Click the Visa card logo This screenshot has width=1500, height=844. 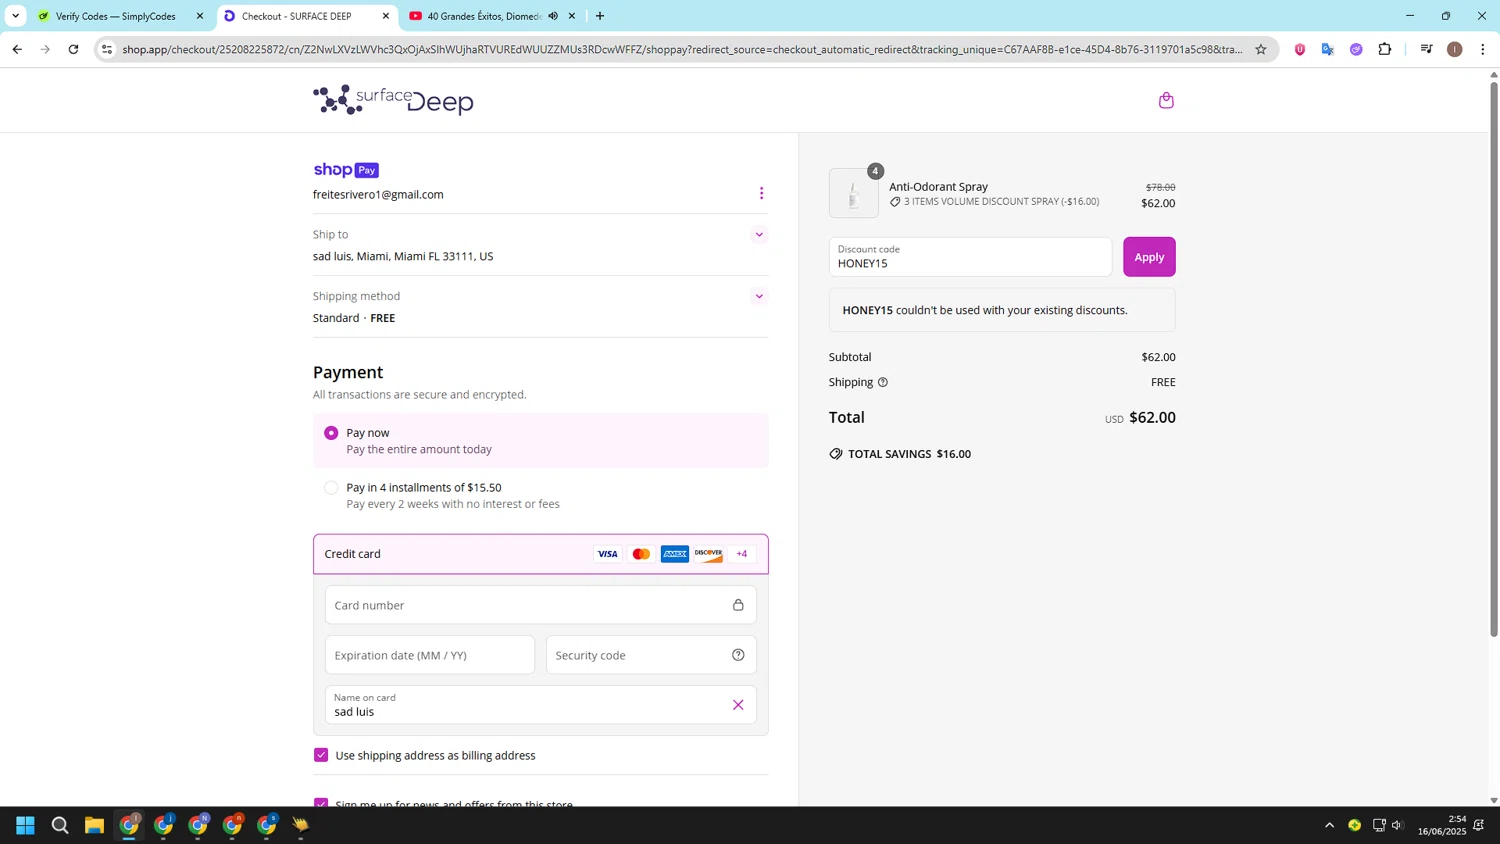(607, 554)
